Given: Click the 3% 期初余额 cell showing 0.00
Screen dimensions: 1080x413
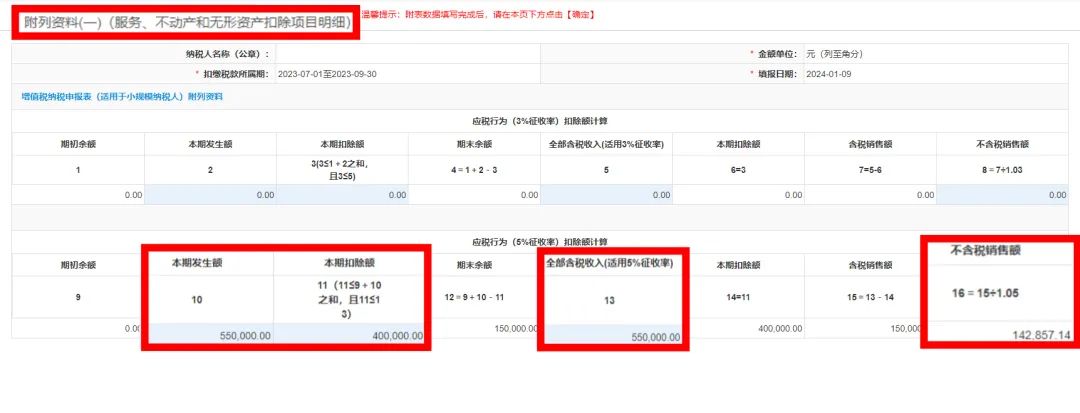Looking at the screenshot, I should (x=78, y=195).
